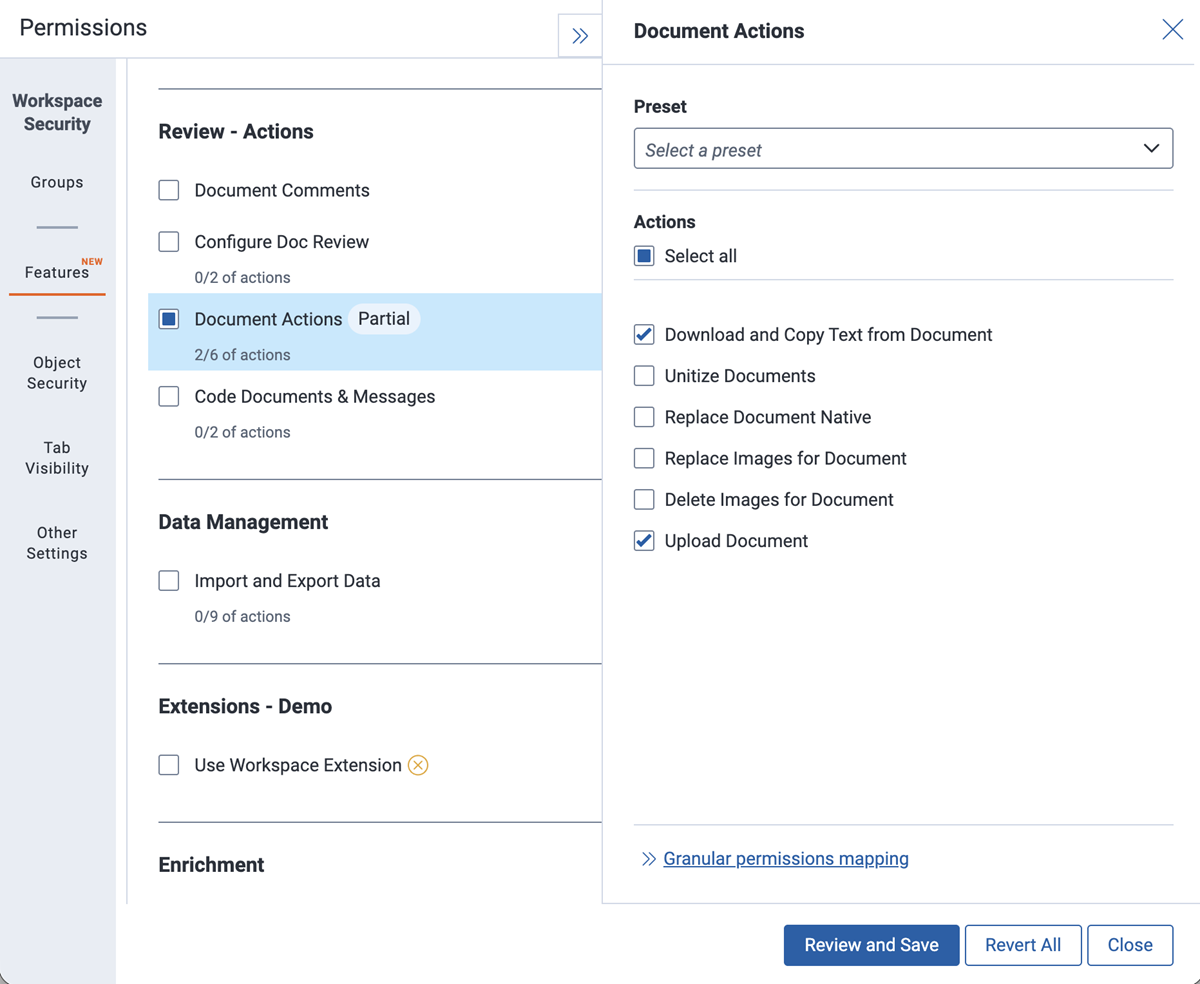Click the Data Management heading
The image size is (1200, 984).
pos(243,522)
